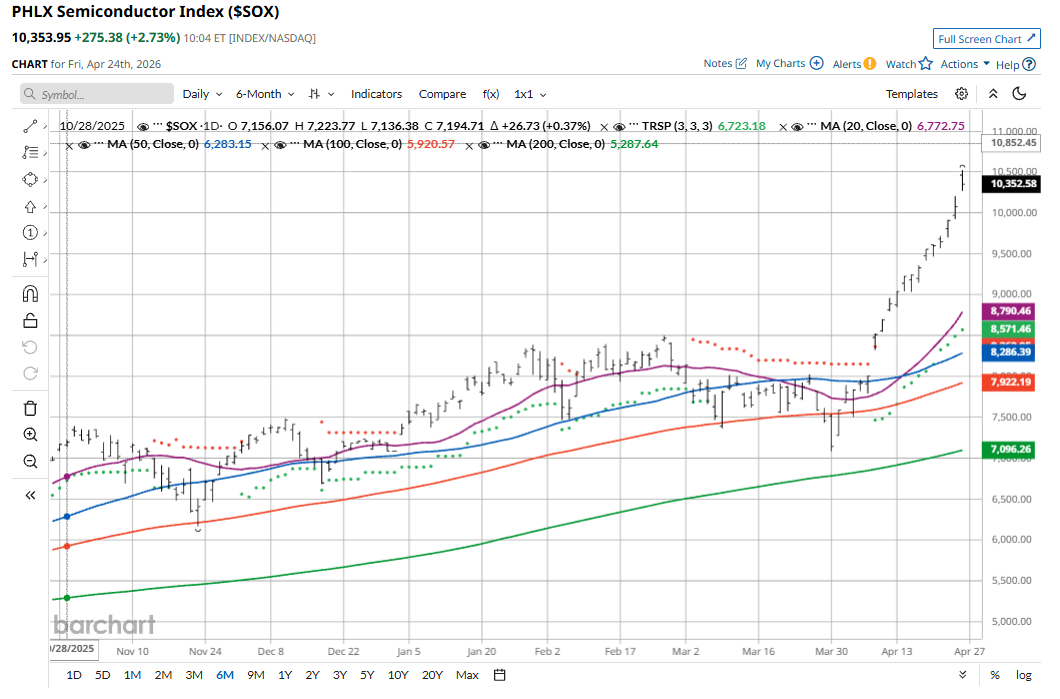
Task: Expand the 6-Month period dropdown
Action: pyautogui.click(x=265, y=94)
